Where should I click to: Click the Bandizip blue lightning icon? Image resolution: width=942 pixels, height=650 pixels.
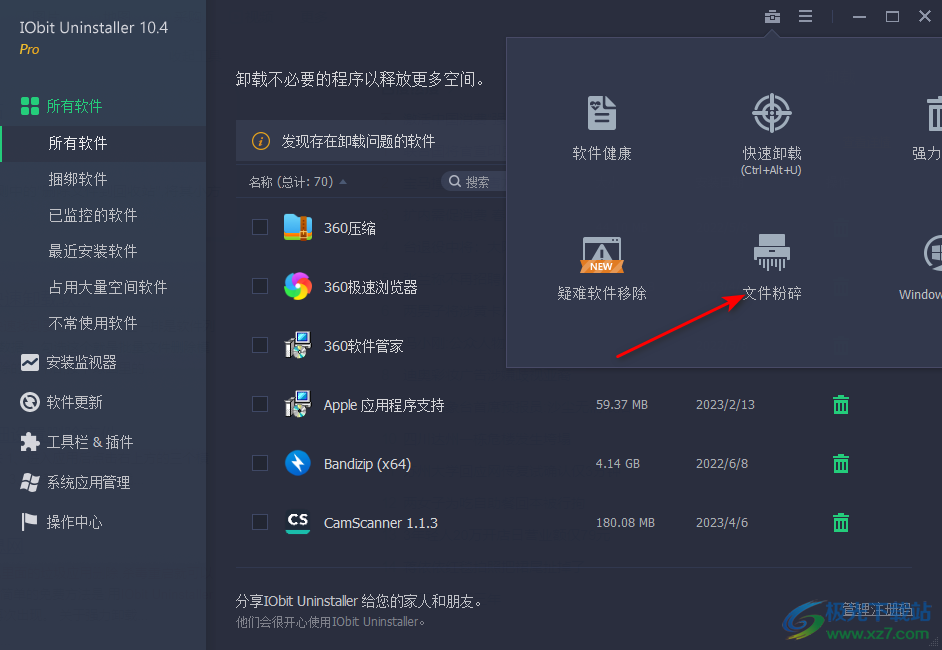coord(297,463)
